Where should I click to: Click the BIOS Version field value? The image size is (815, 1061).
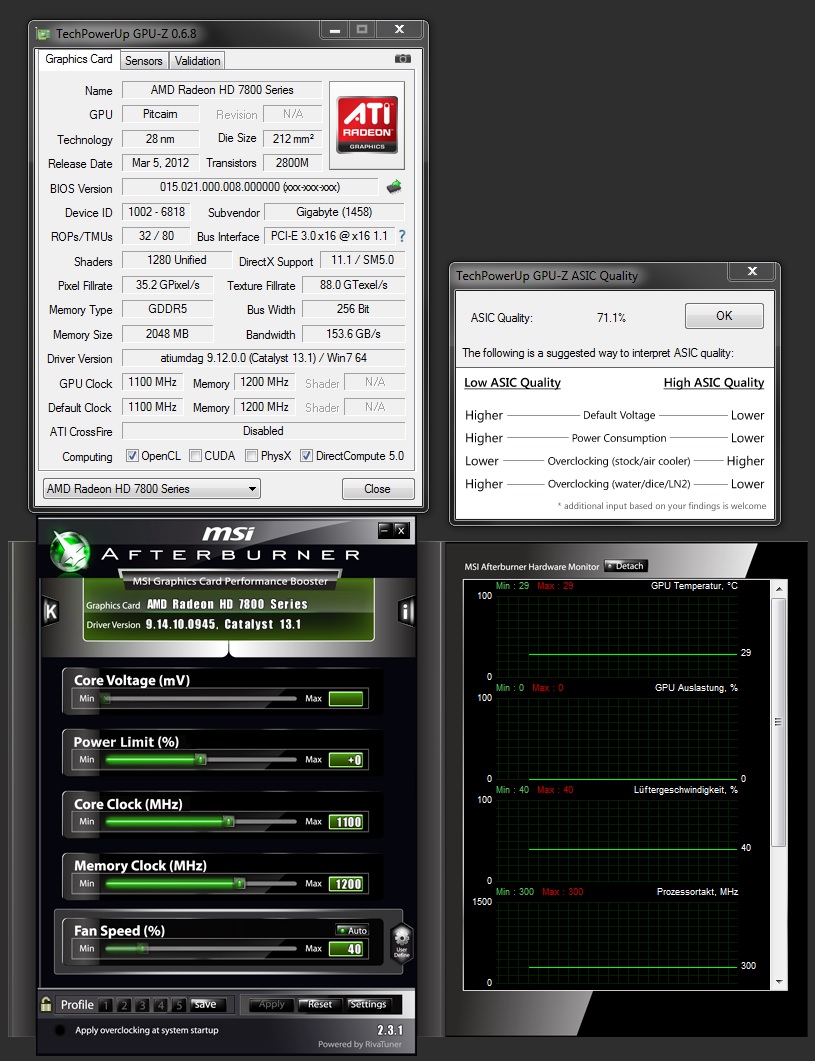(x=250, y=187)
